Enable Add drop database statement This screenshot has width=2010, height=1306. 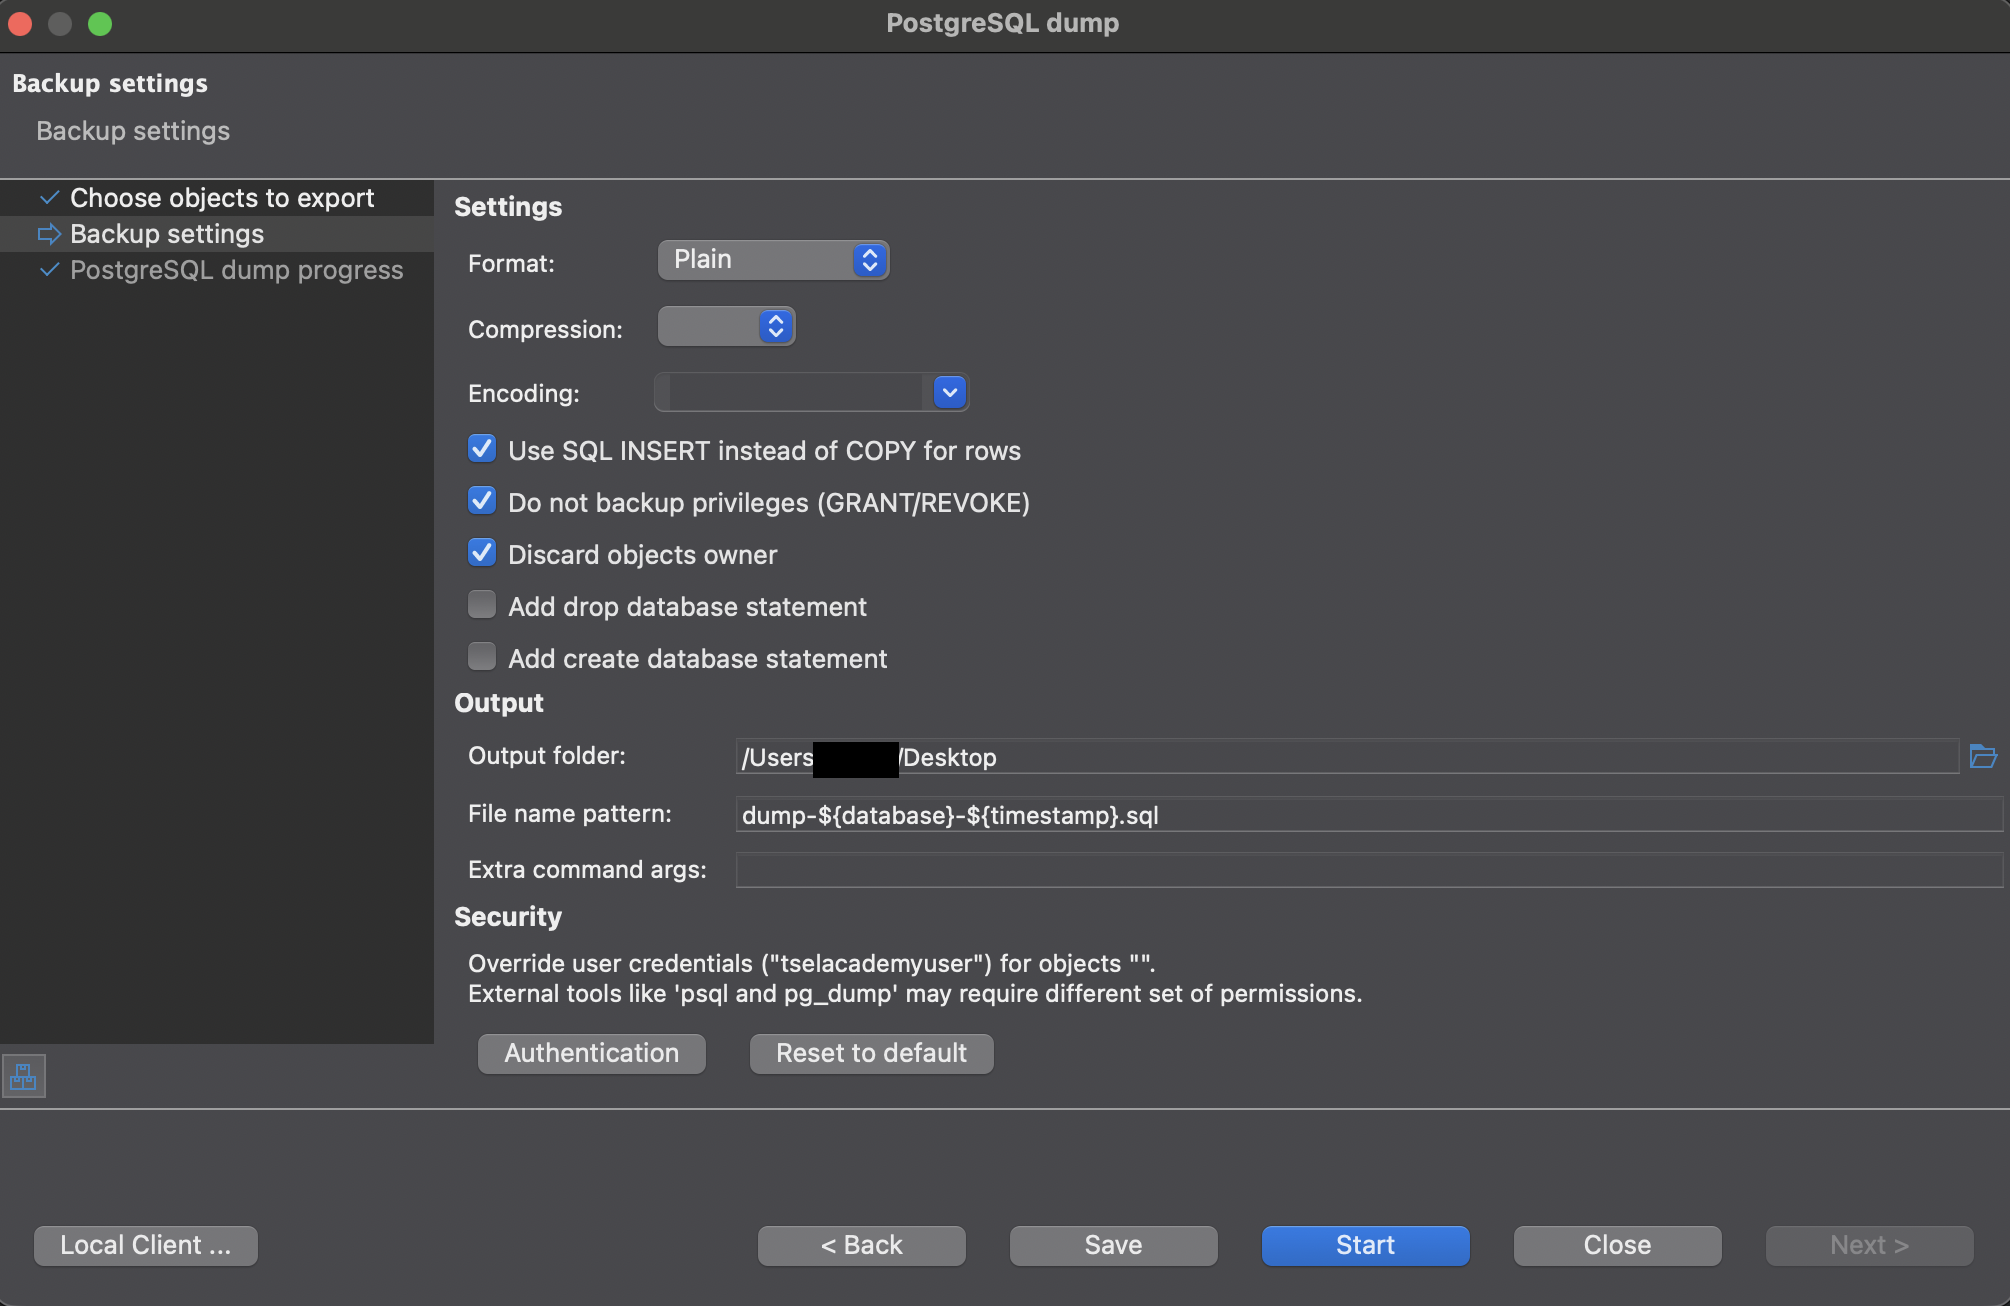482,605
